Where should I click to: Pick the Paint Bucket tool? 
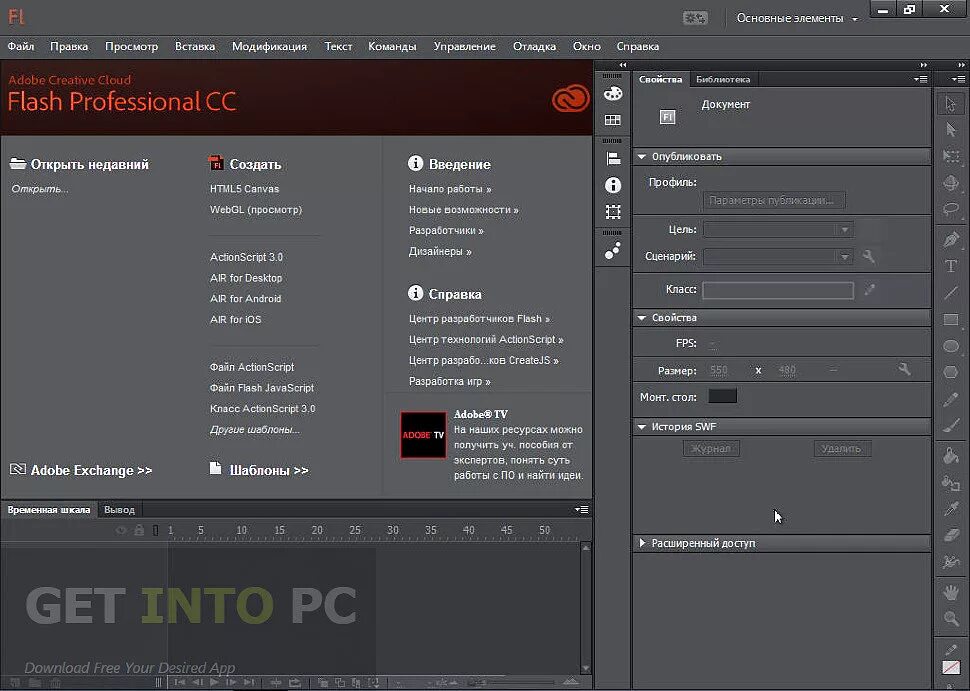(x=951, y=456)
